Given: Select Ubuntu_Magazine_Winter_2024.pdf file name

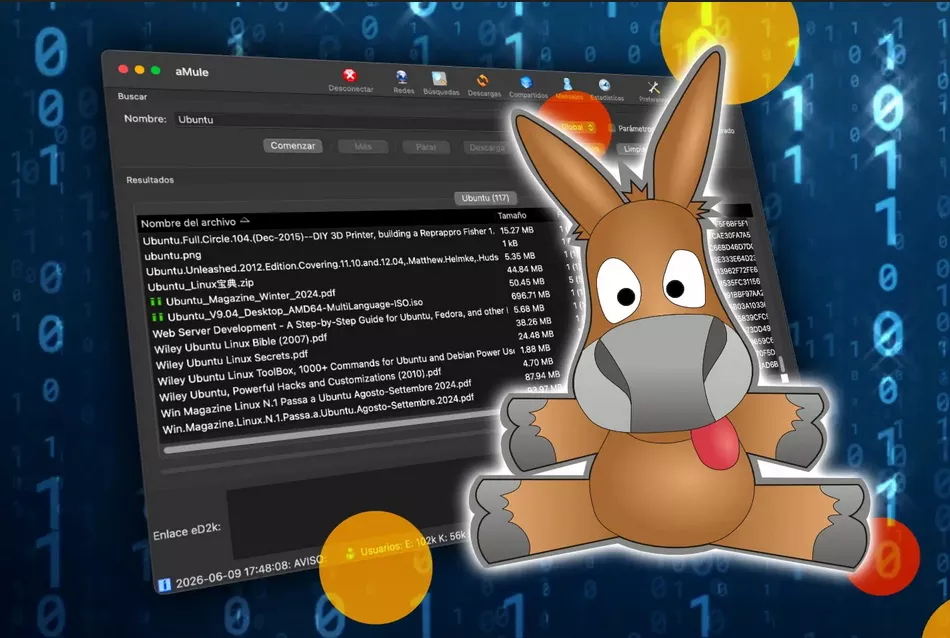Looking at the screenshot, I should [251, 297].
